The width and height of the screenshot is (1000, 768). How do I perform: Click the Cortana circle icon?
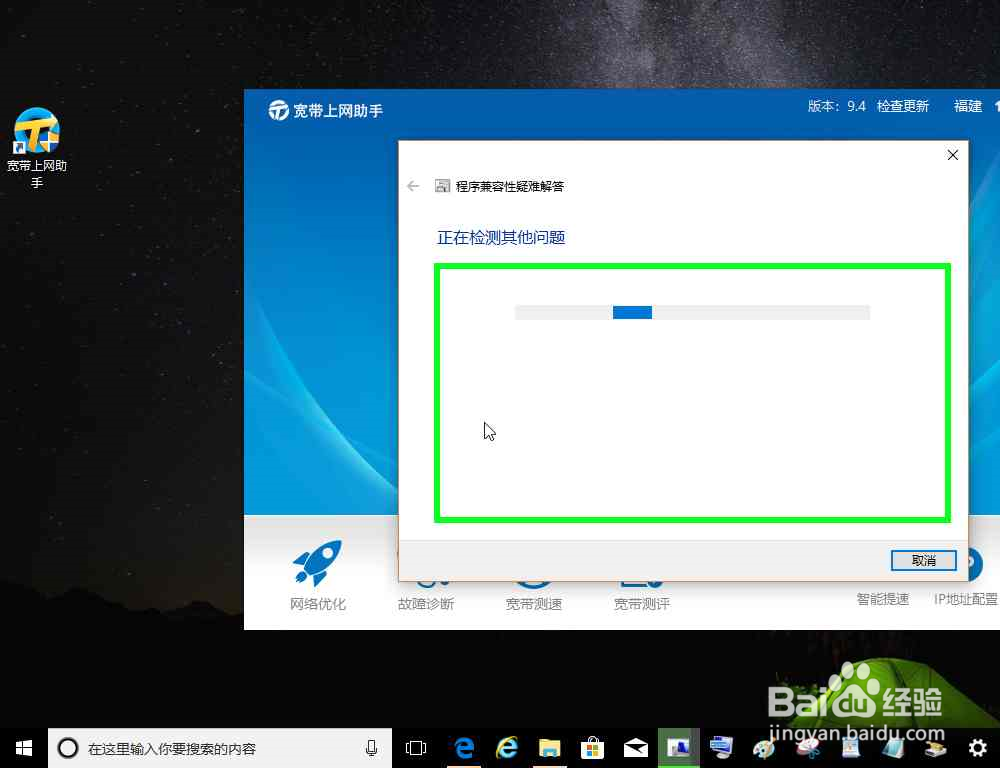[68, 748]
